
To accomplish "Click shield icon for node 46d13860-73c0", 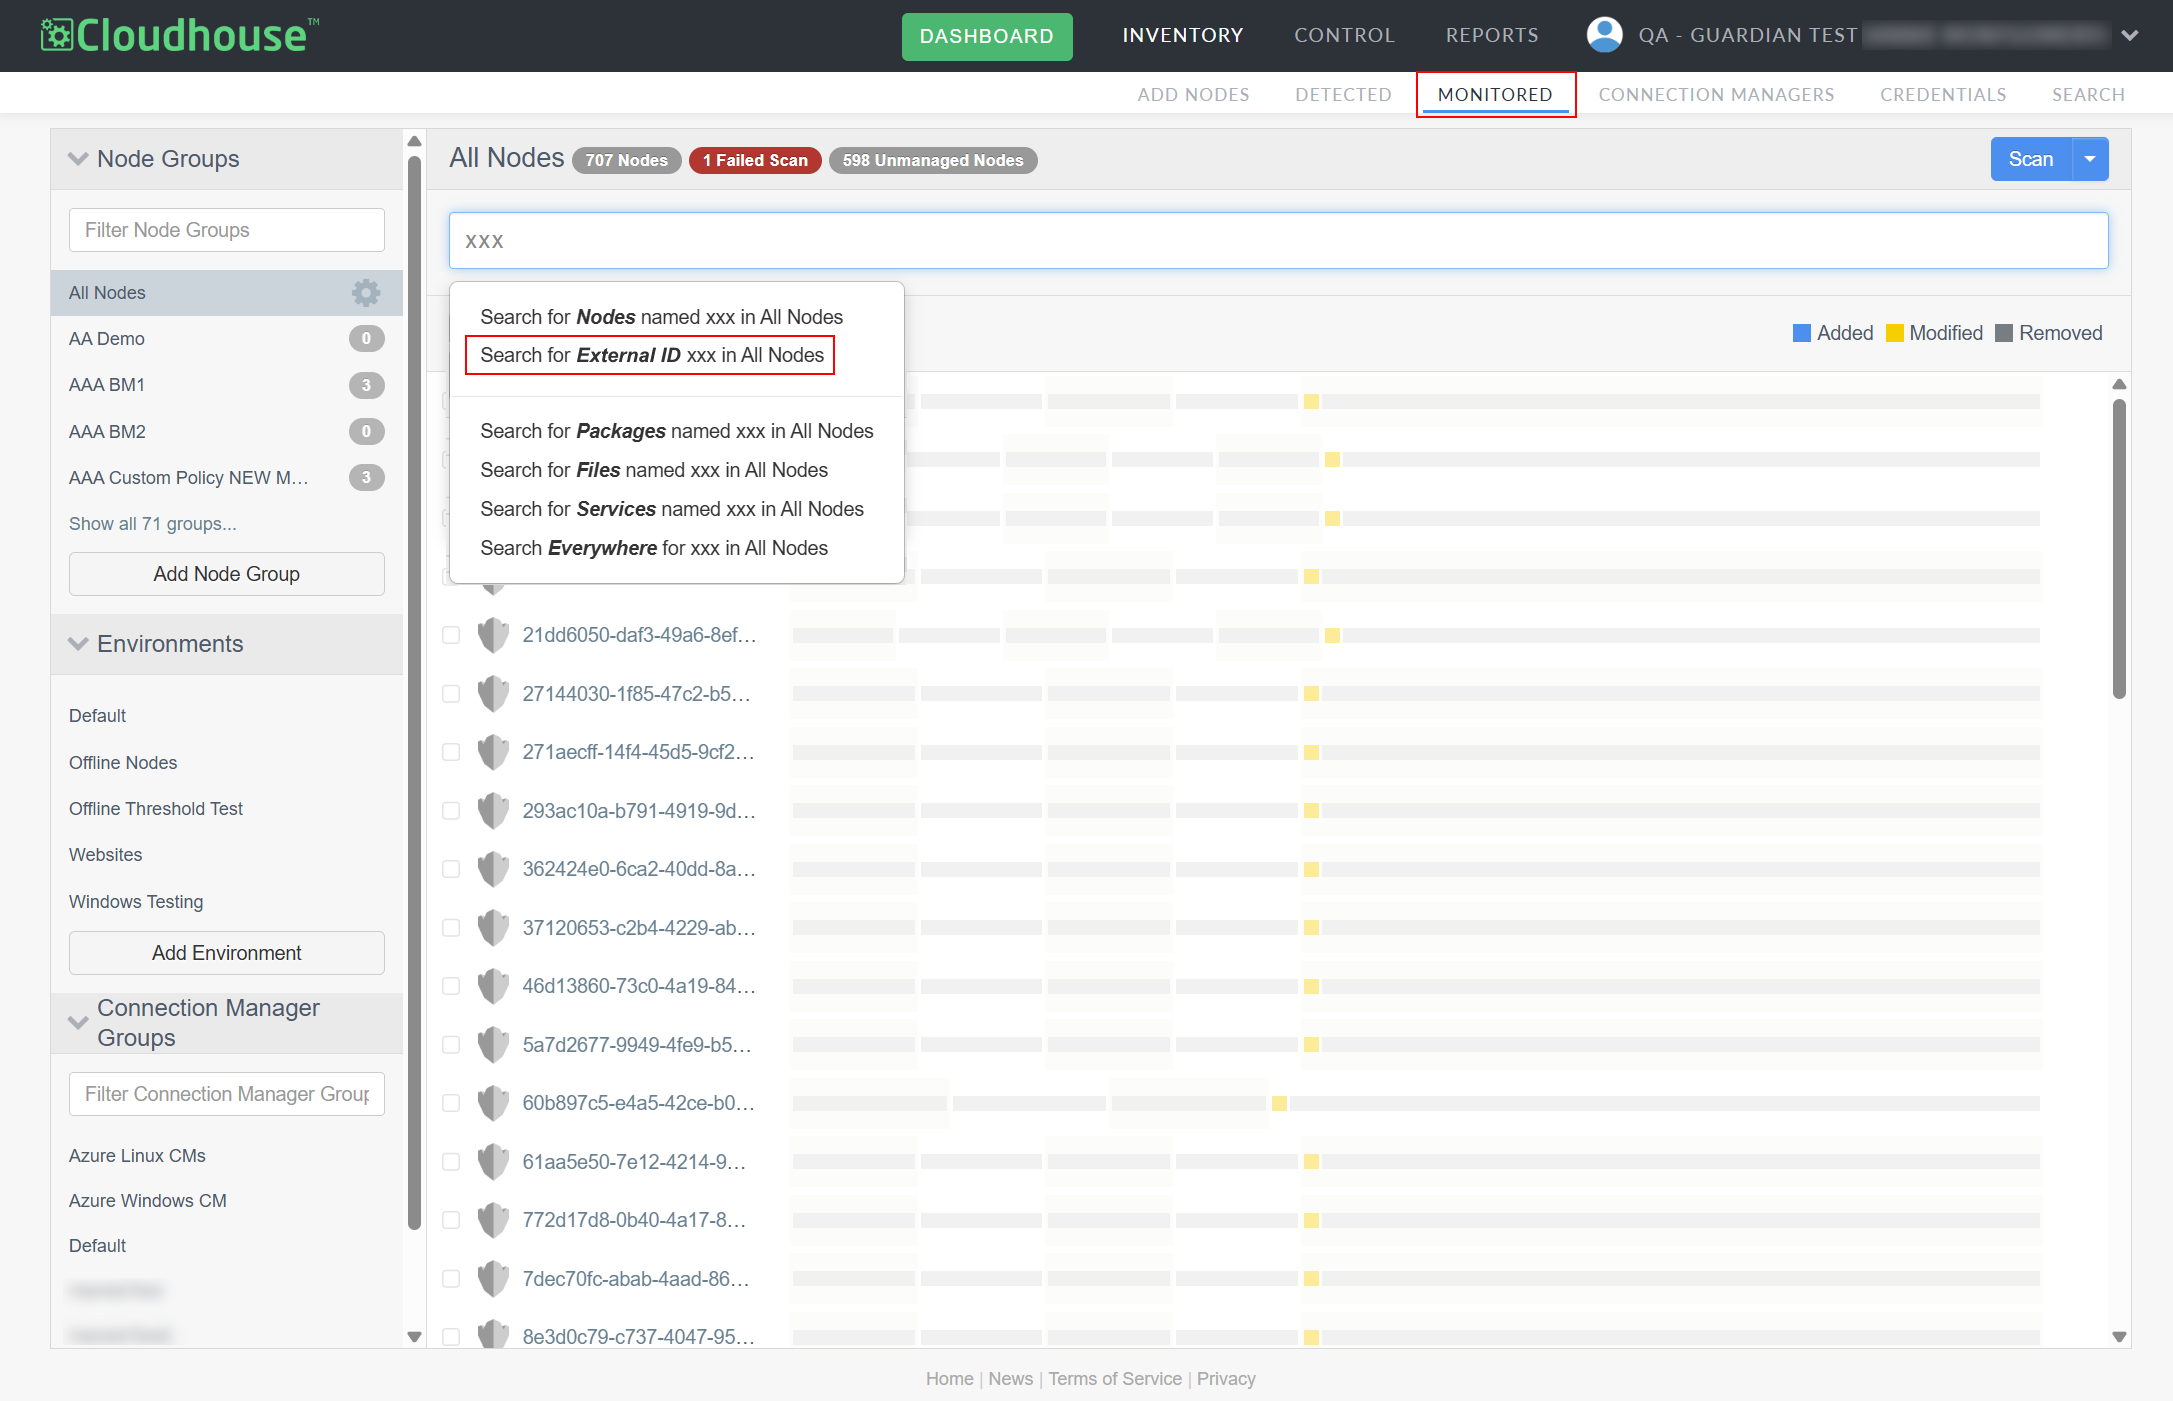I will click(493, 986).
